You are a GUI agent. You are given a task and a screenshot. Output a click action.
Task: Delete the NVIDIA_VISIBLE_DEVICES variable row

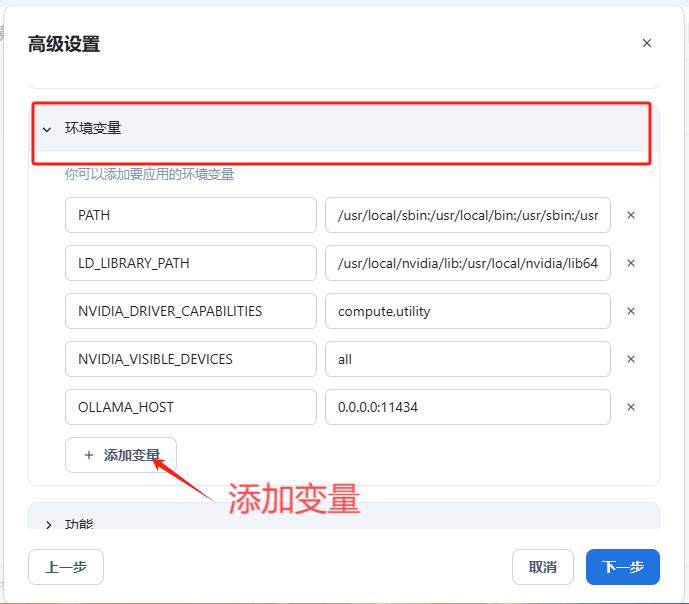631,359
